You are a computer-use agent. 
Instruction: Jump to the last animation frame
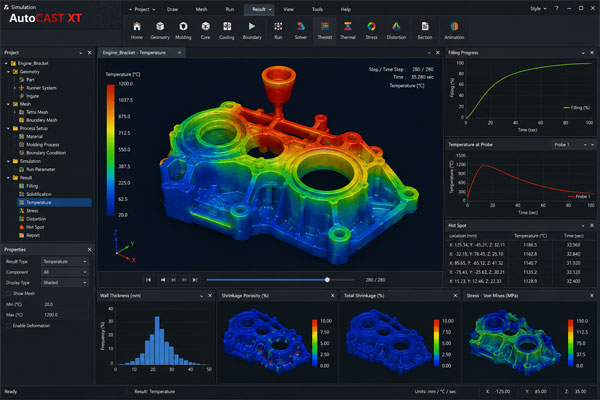[195, 280]
